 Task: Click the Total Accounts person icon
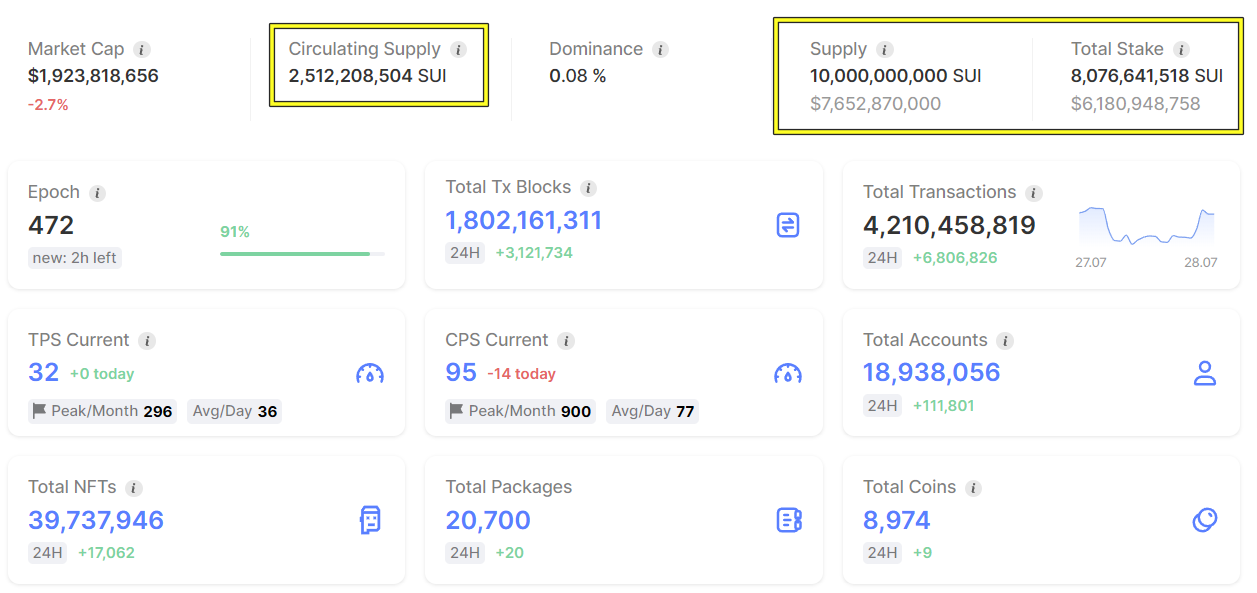coord(1205,373)
